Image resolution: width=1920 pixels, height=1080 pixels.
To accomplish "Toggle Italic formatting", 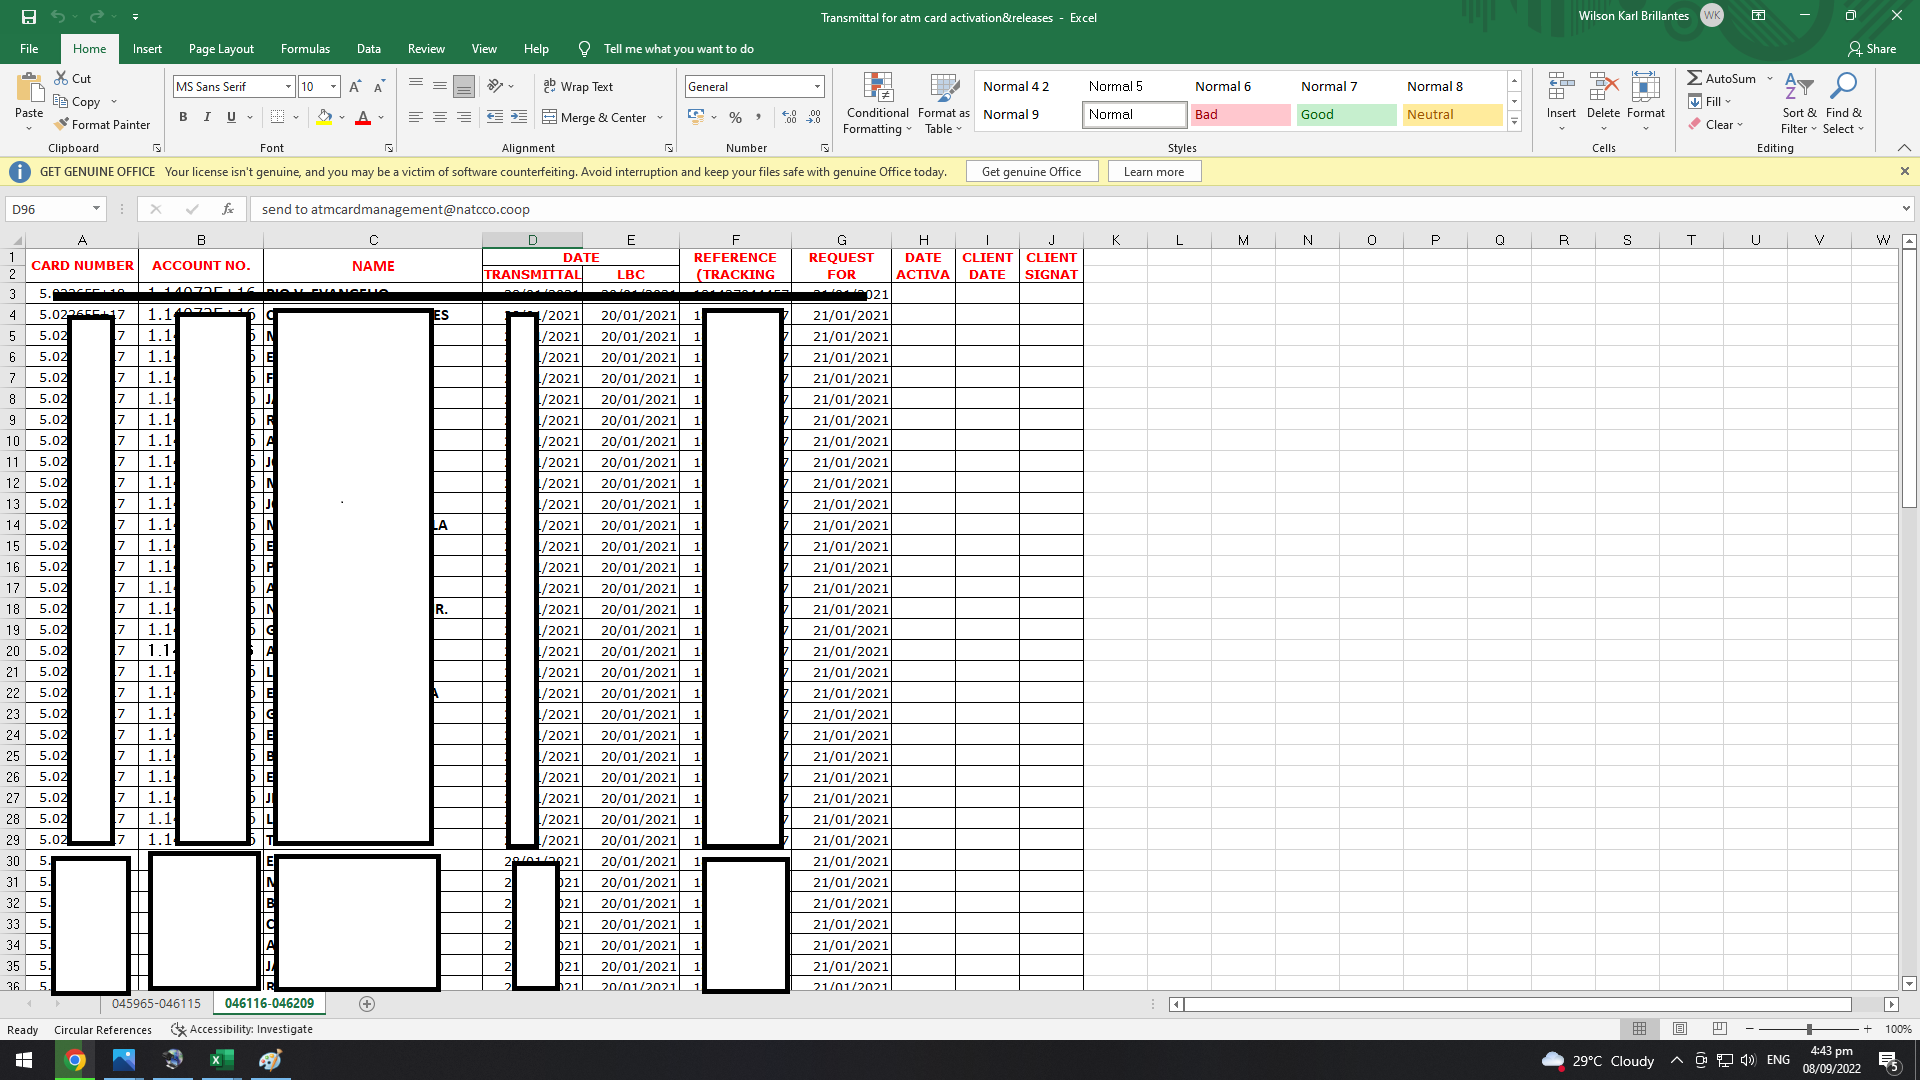I will [x=207, y=117].
